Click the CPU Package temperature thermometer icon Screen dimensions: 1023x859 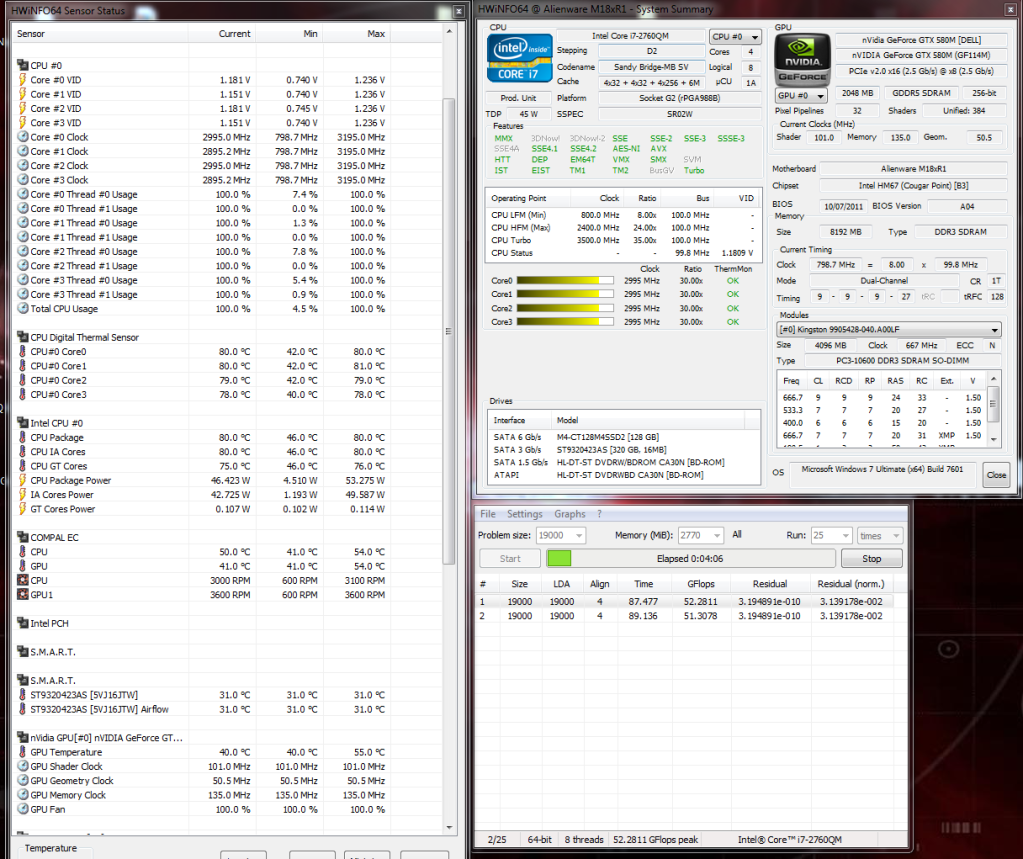(23, 438)
